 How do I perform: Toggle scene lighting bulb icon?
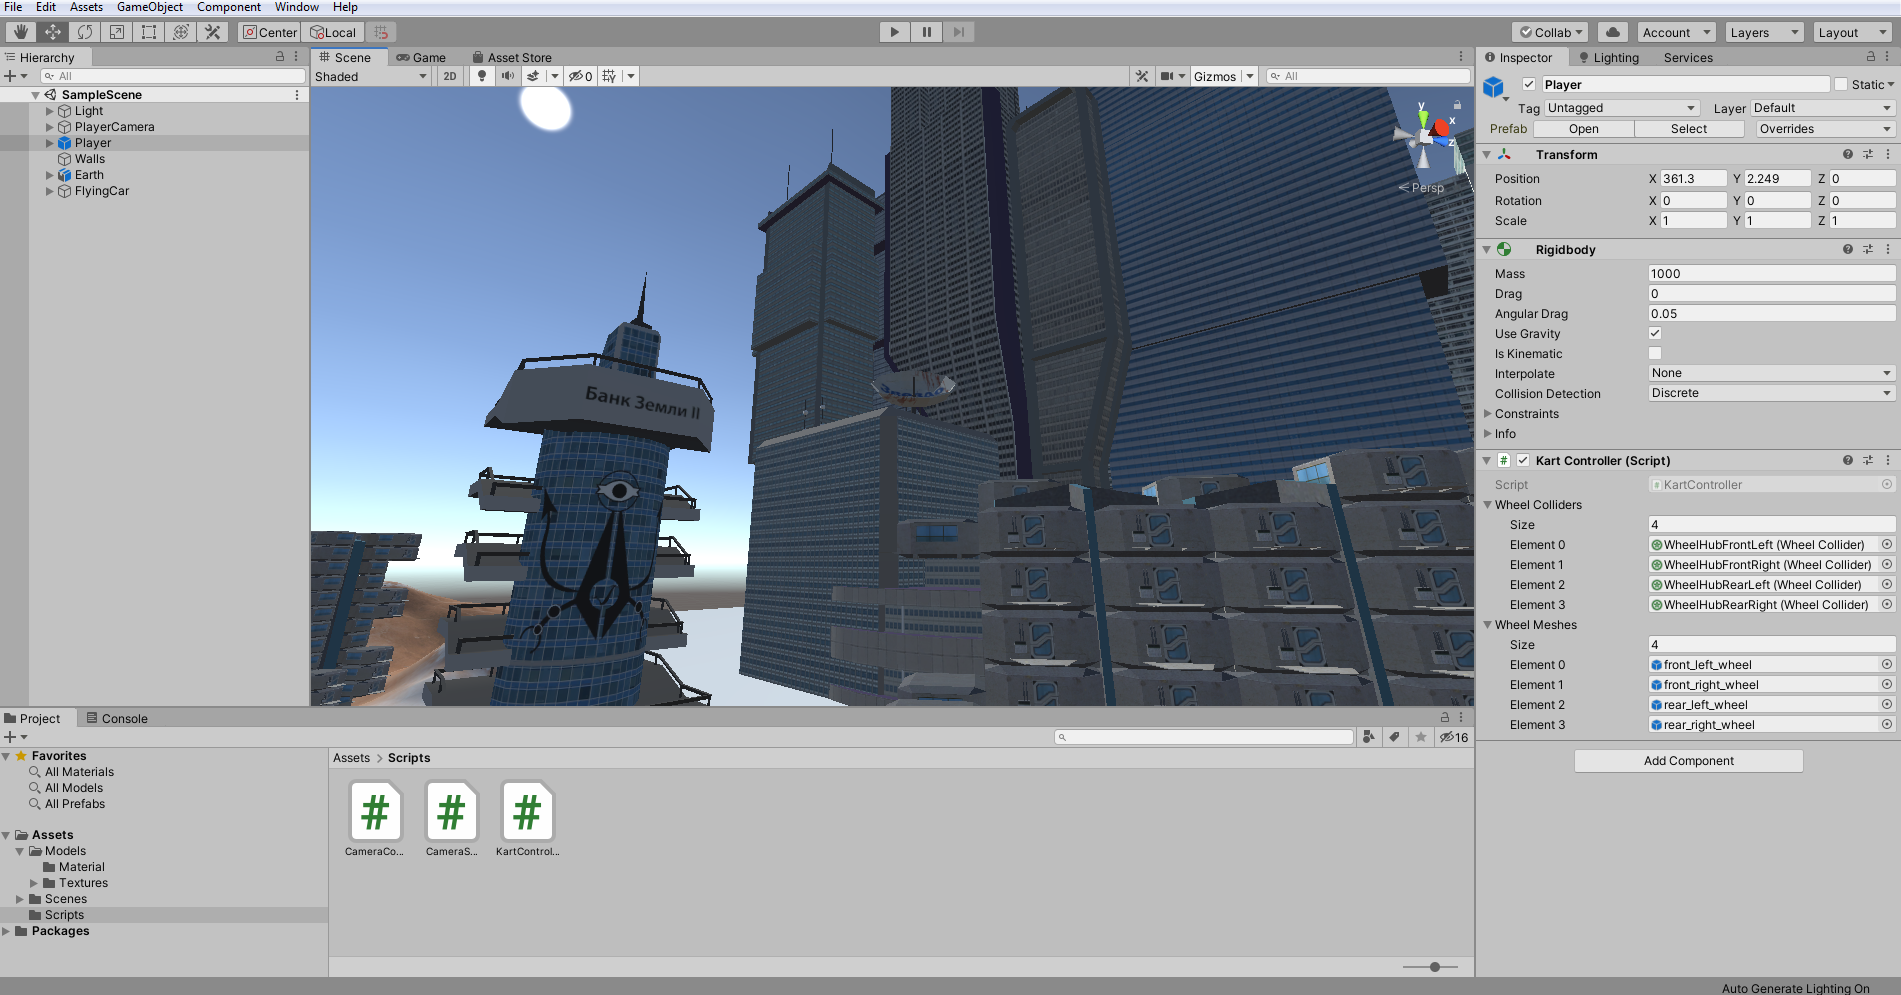click(x=482, y=76)
